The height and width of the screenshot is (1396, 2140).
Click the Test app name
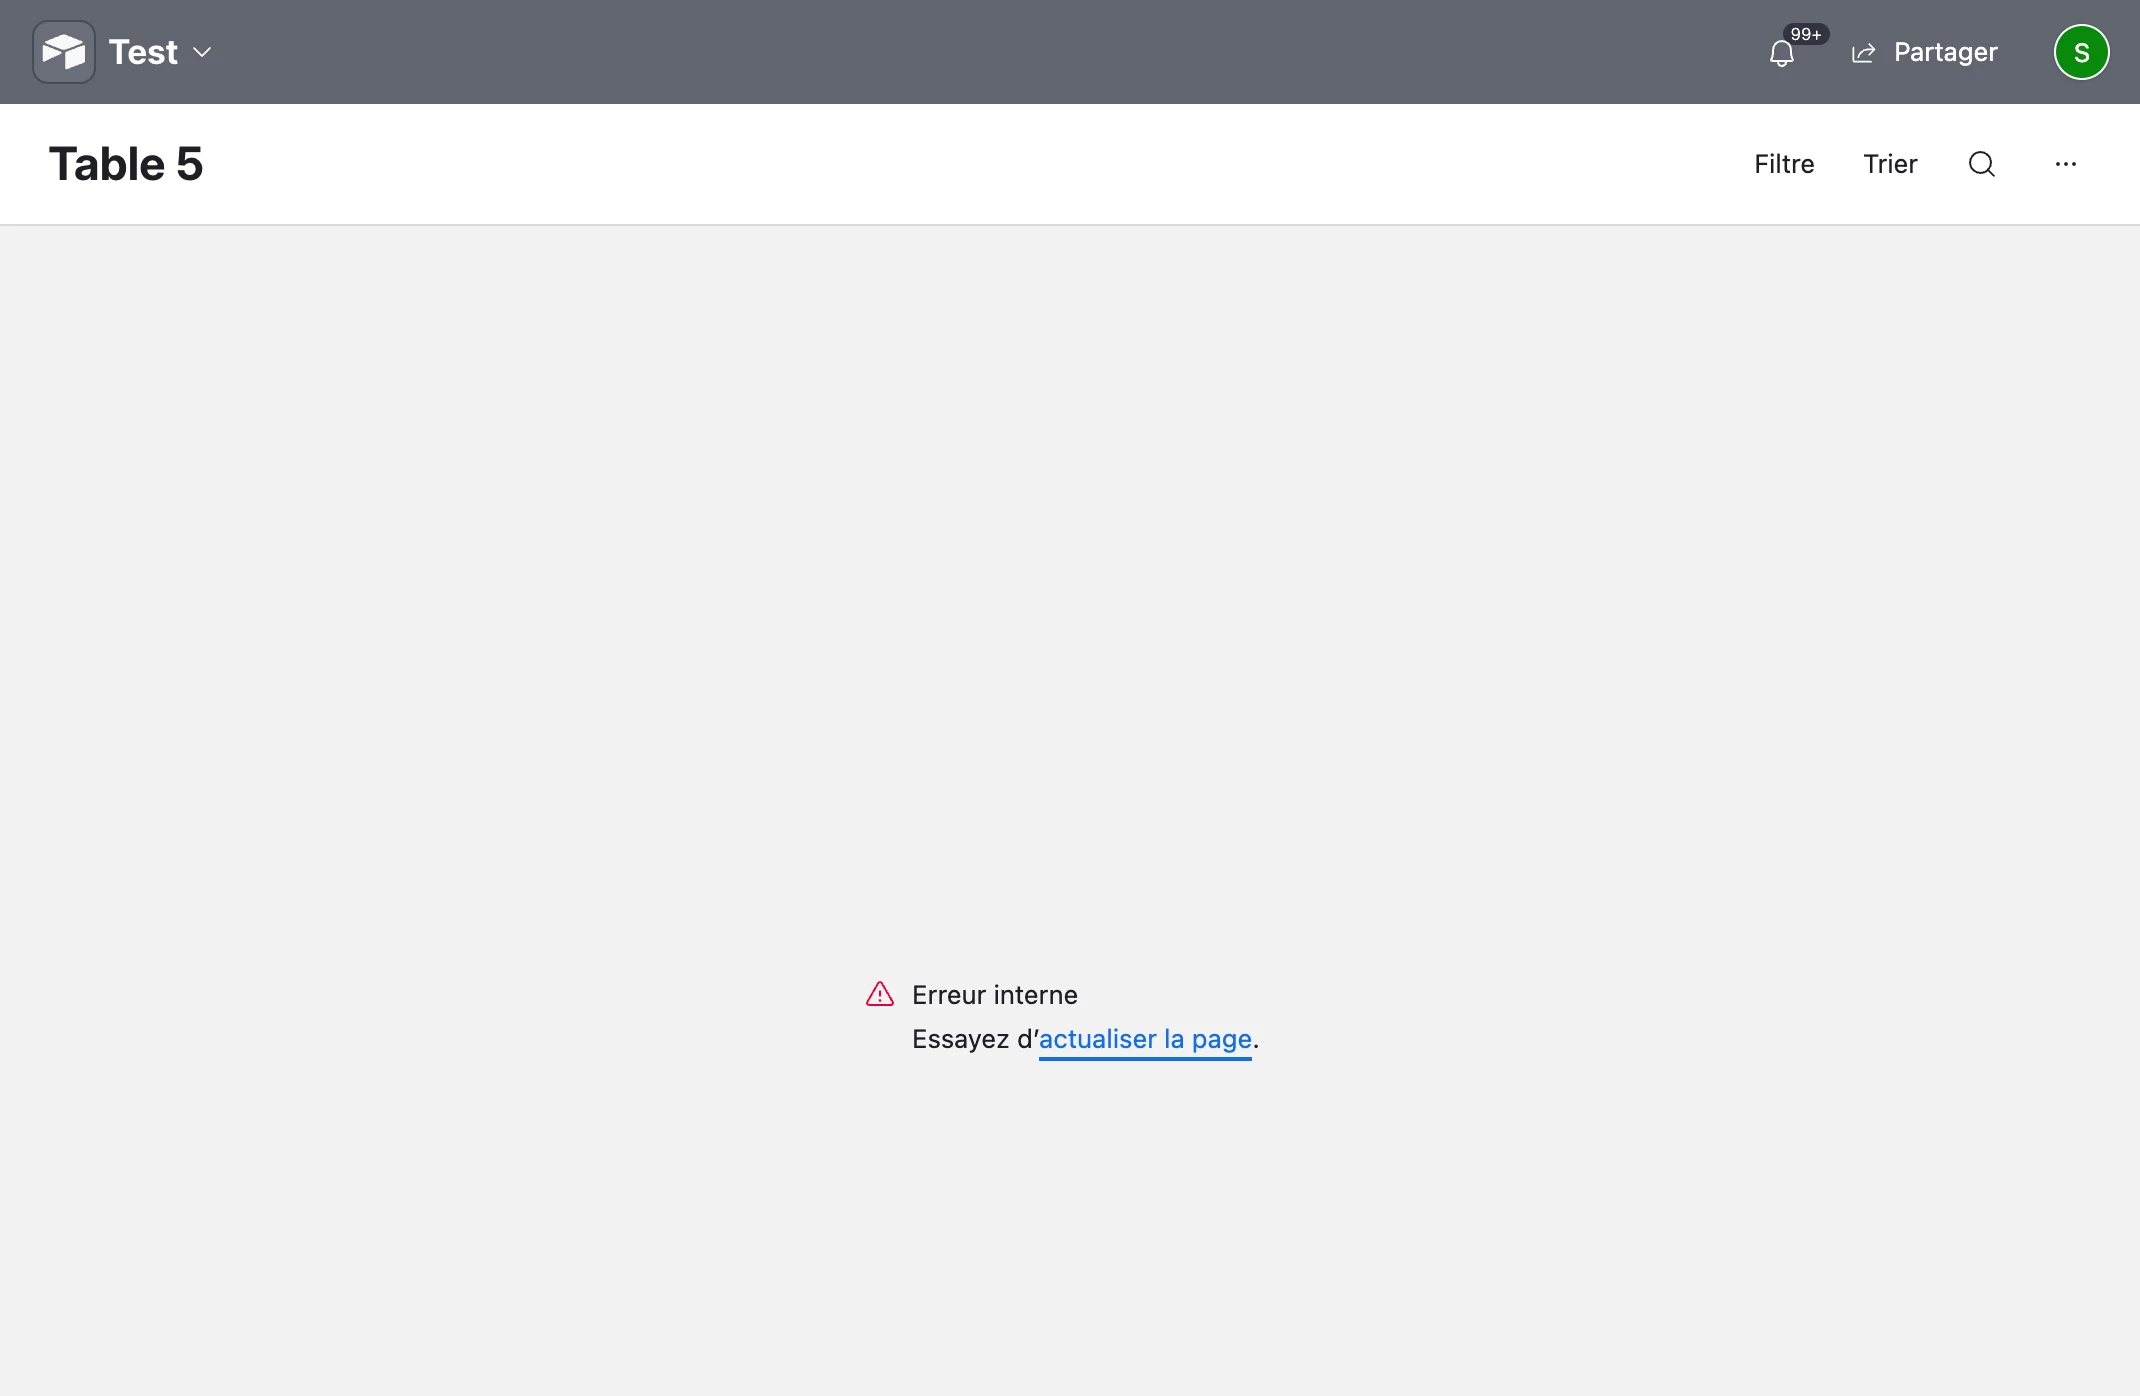pos(143,52)
